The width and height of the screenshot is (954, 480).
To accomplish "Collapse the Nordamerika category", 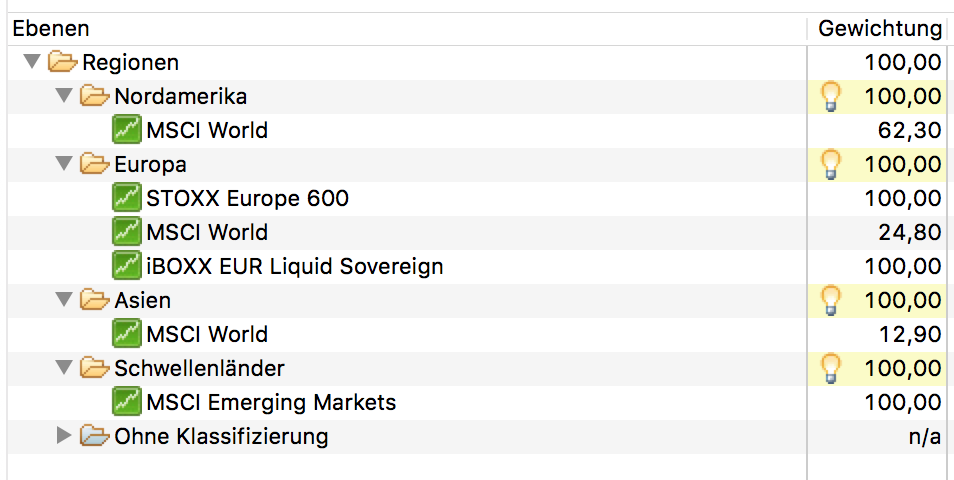I will pyautogui.click(x=64, y=96).
